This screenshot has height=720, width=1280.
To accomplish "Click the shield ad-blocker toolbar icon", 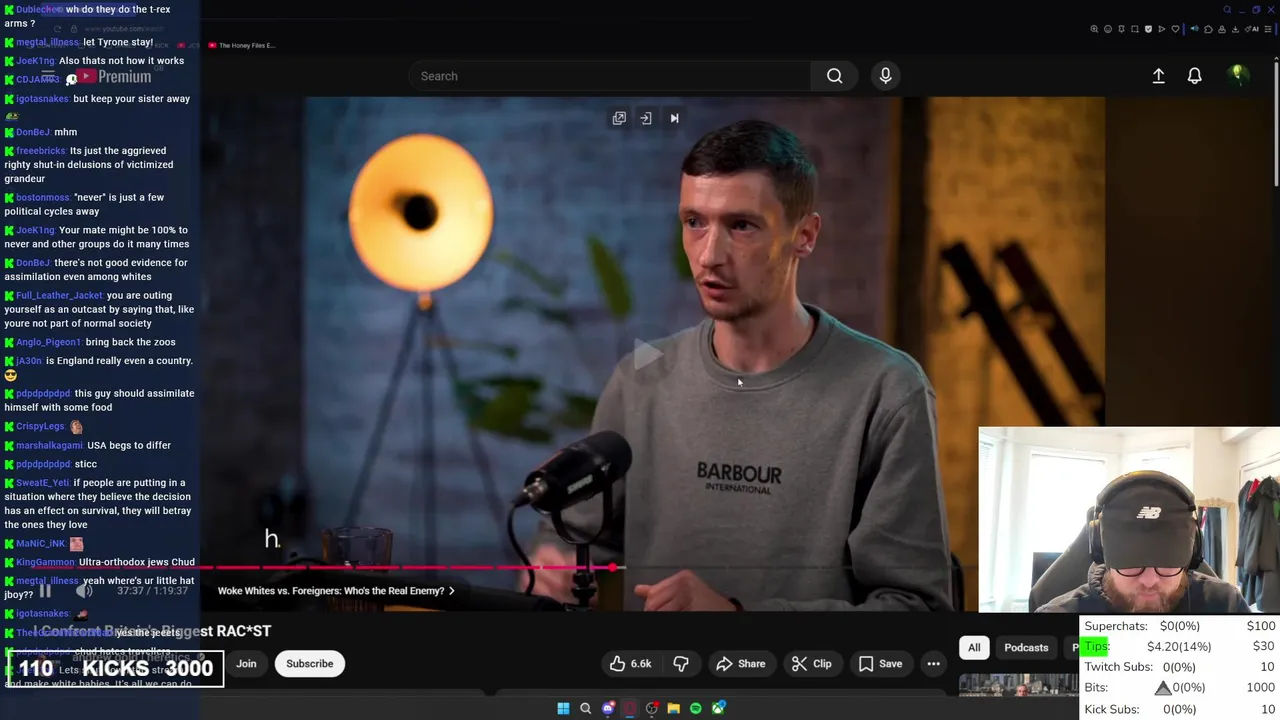I will coord(1148,29).
